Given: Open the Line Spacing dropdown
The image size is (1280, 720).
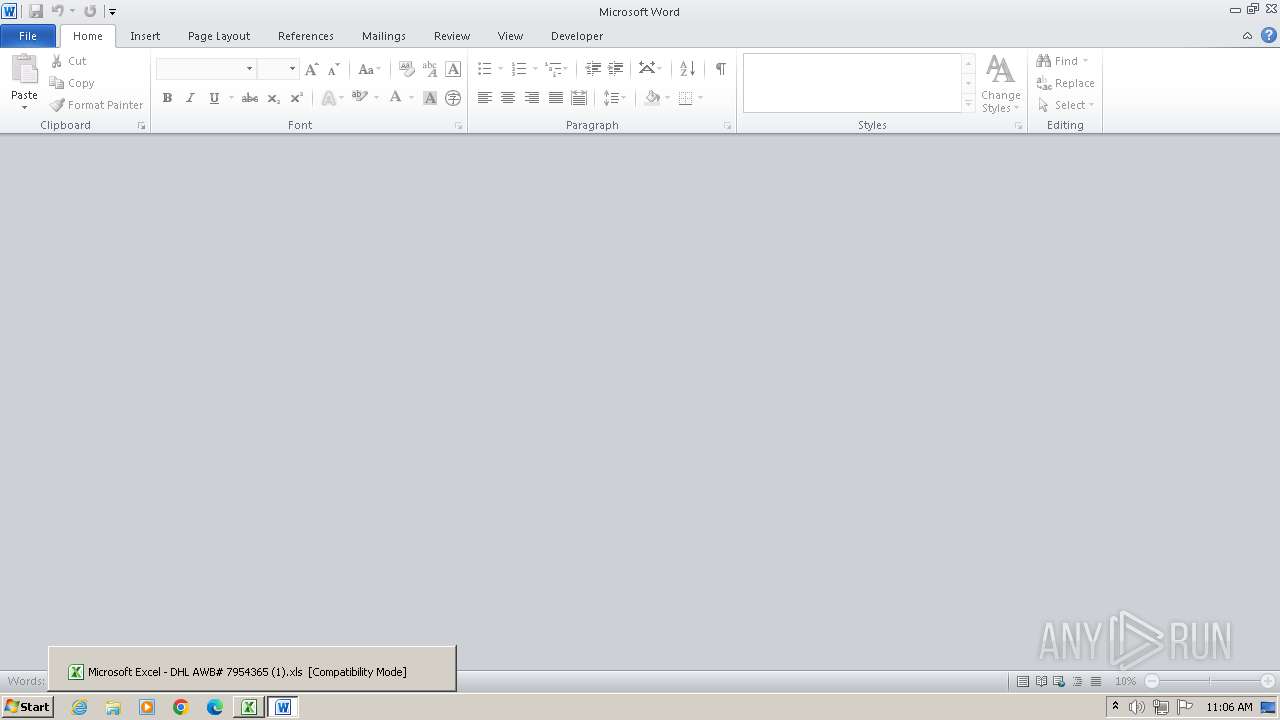Looking at the screenshot, I should (x=614, y=98).
